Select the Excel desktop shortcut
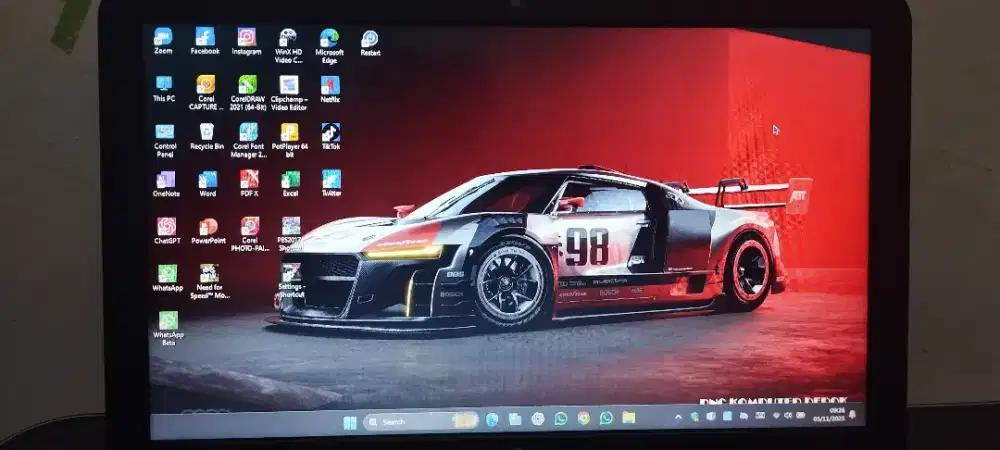 [290, 180]
